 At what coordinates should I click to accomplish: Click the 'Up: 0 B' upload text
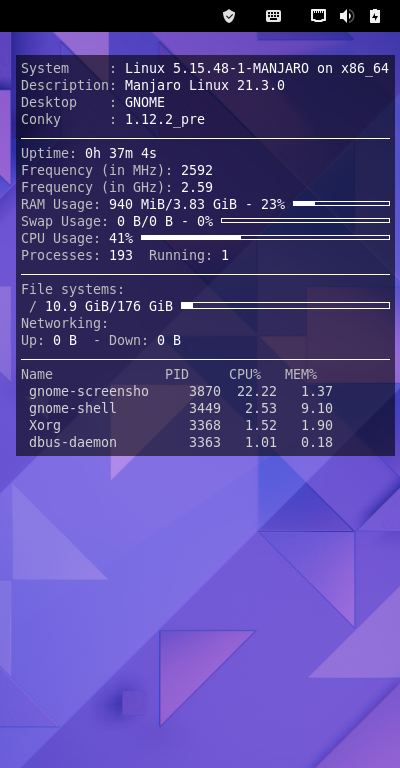pyautogui.click(x=49, y=340)
